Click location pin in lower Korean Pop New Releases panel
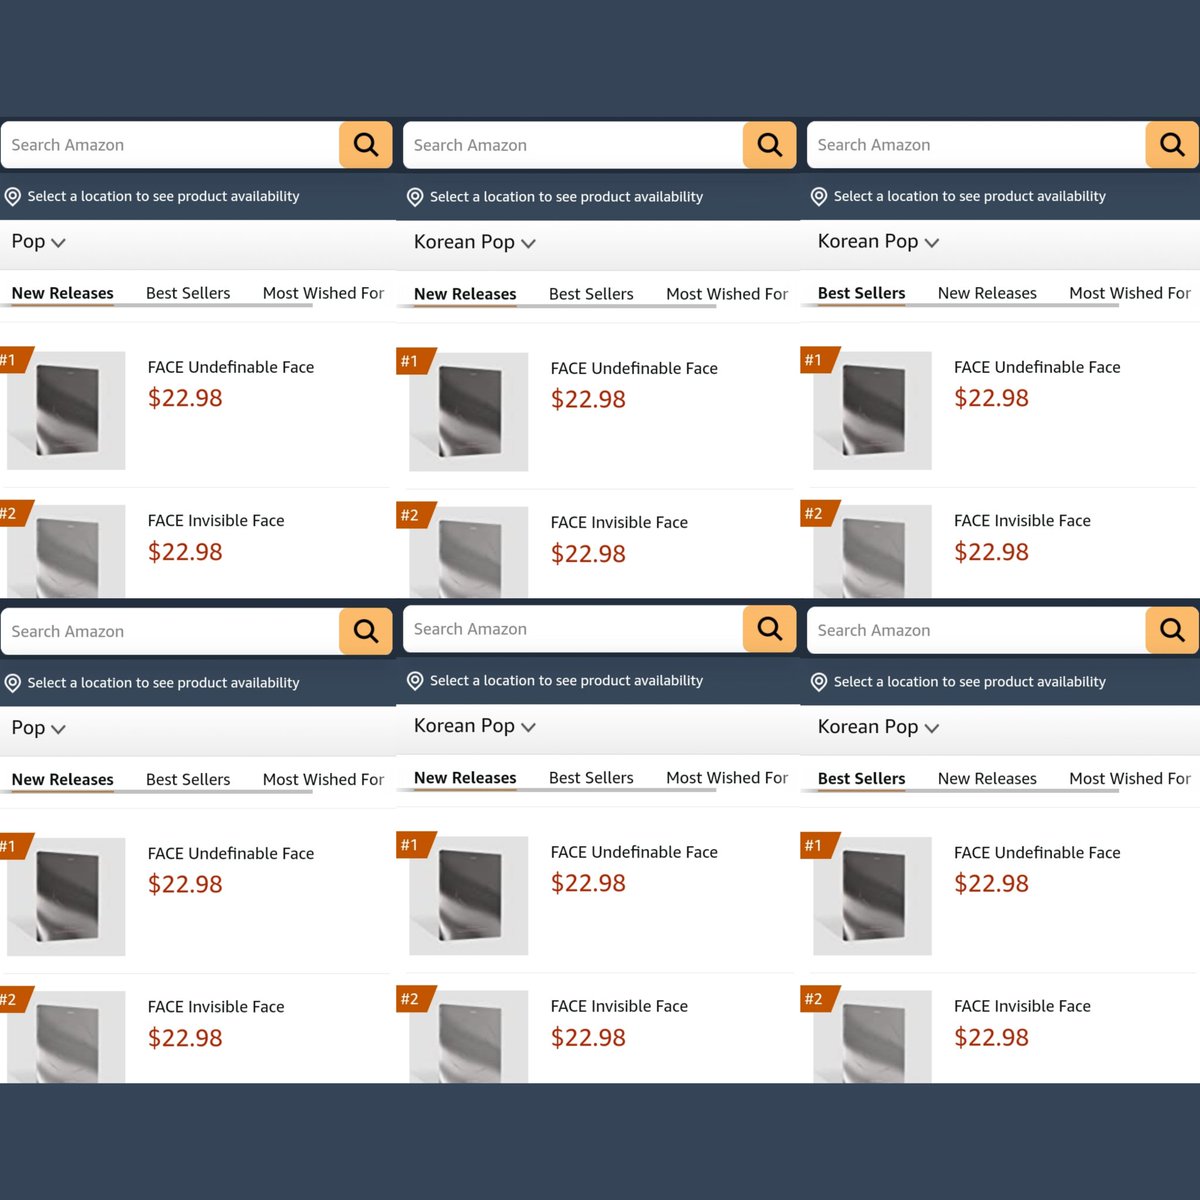 tap(415, 681)
